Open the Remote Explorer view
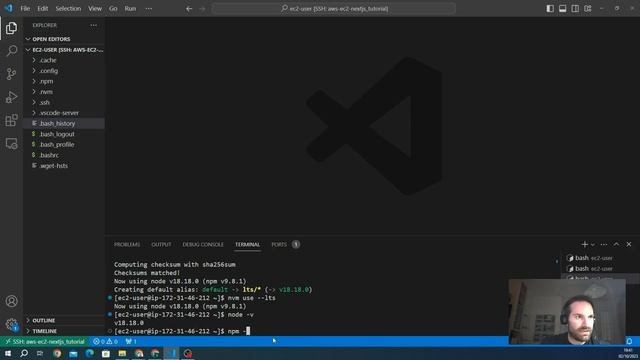This screenshot has width=640, height=360. (11, 143)
